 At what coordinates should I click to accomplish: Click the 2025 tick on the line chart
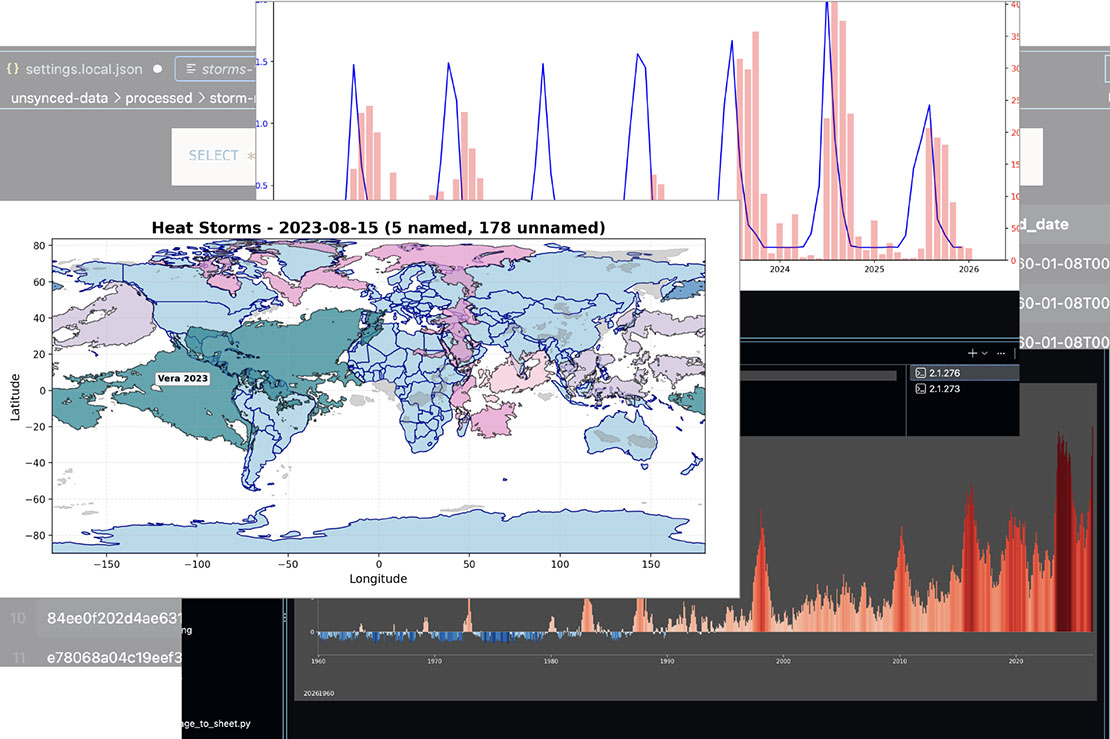pos(874,269)
